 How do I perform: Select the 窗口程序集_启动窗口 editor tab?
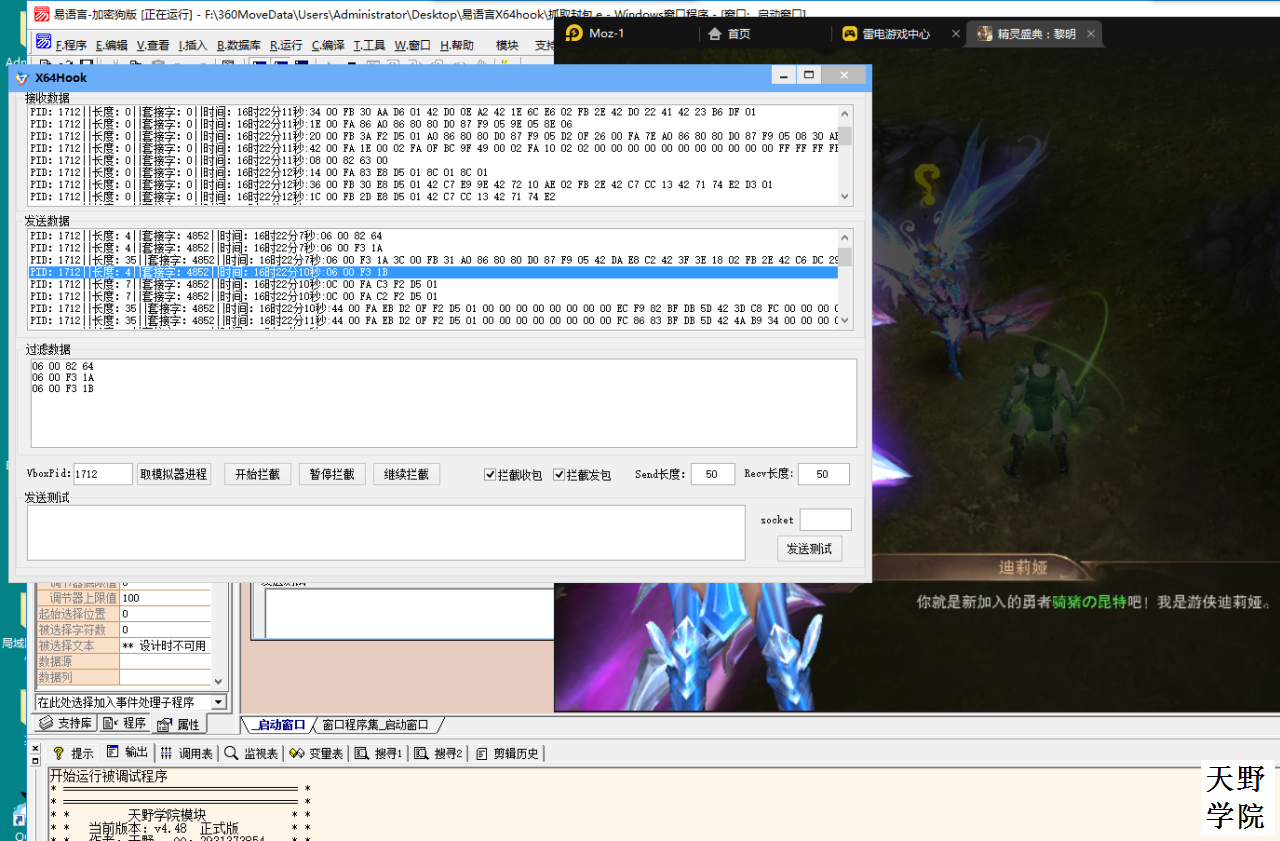point(375,724)
